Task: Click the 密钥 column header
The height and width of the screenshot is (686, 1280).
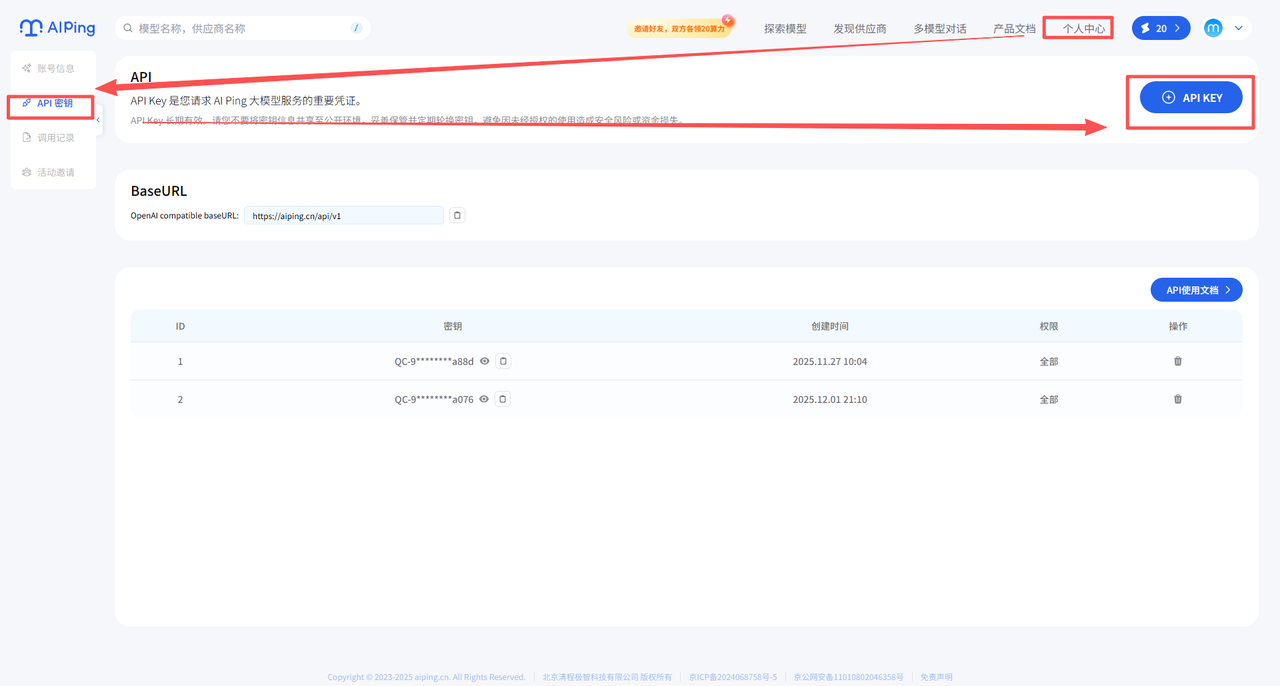Action: coord(452,326)
